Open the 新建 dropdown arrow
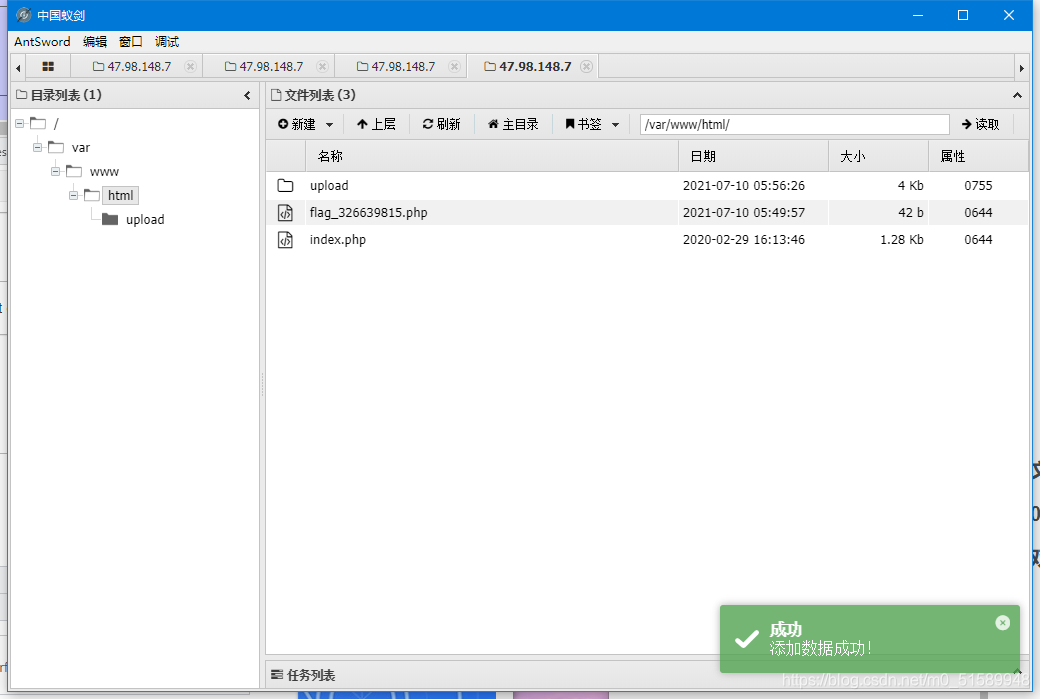Viewport: 1040px width, 699px height. [330, 124]
